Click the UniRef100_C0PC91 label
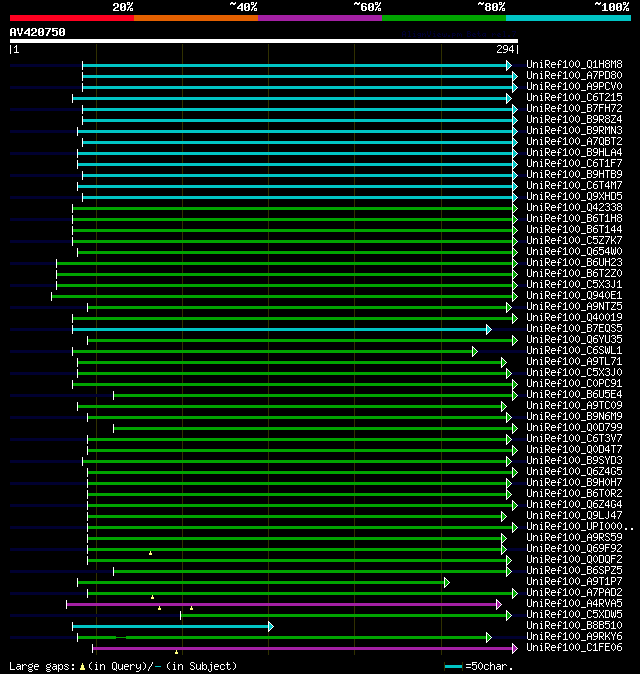The width and height of the screenshot is (640, 674). point(574,383)
